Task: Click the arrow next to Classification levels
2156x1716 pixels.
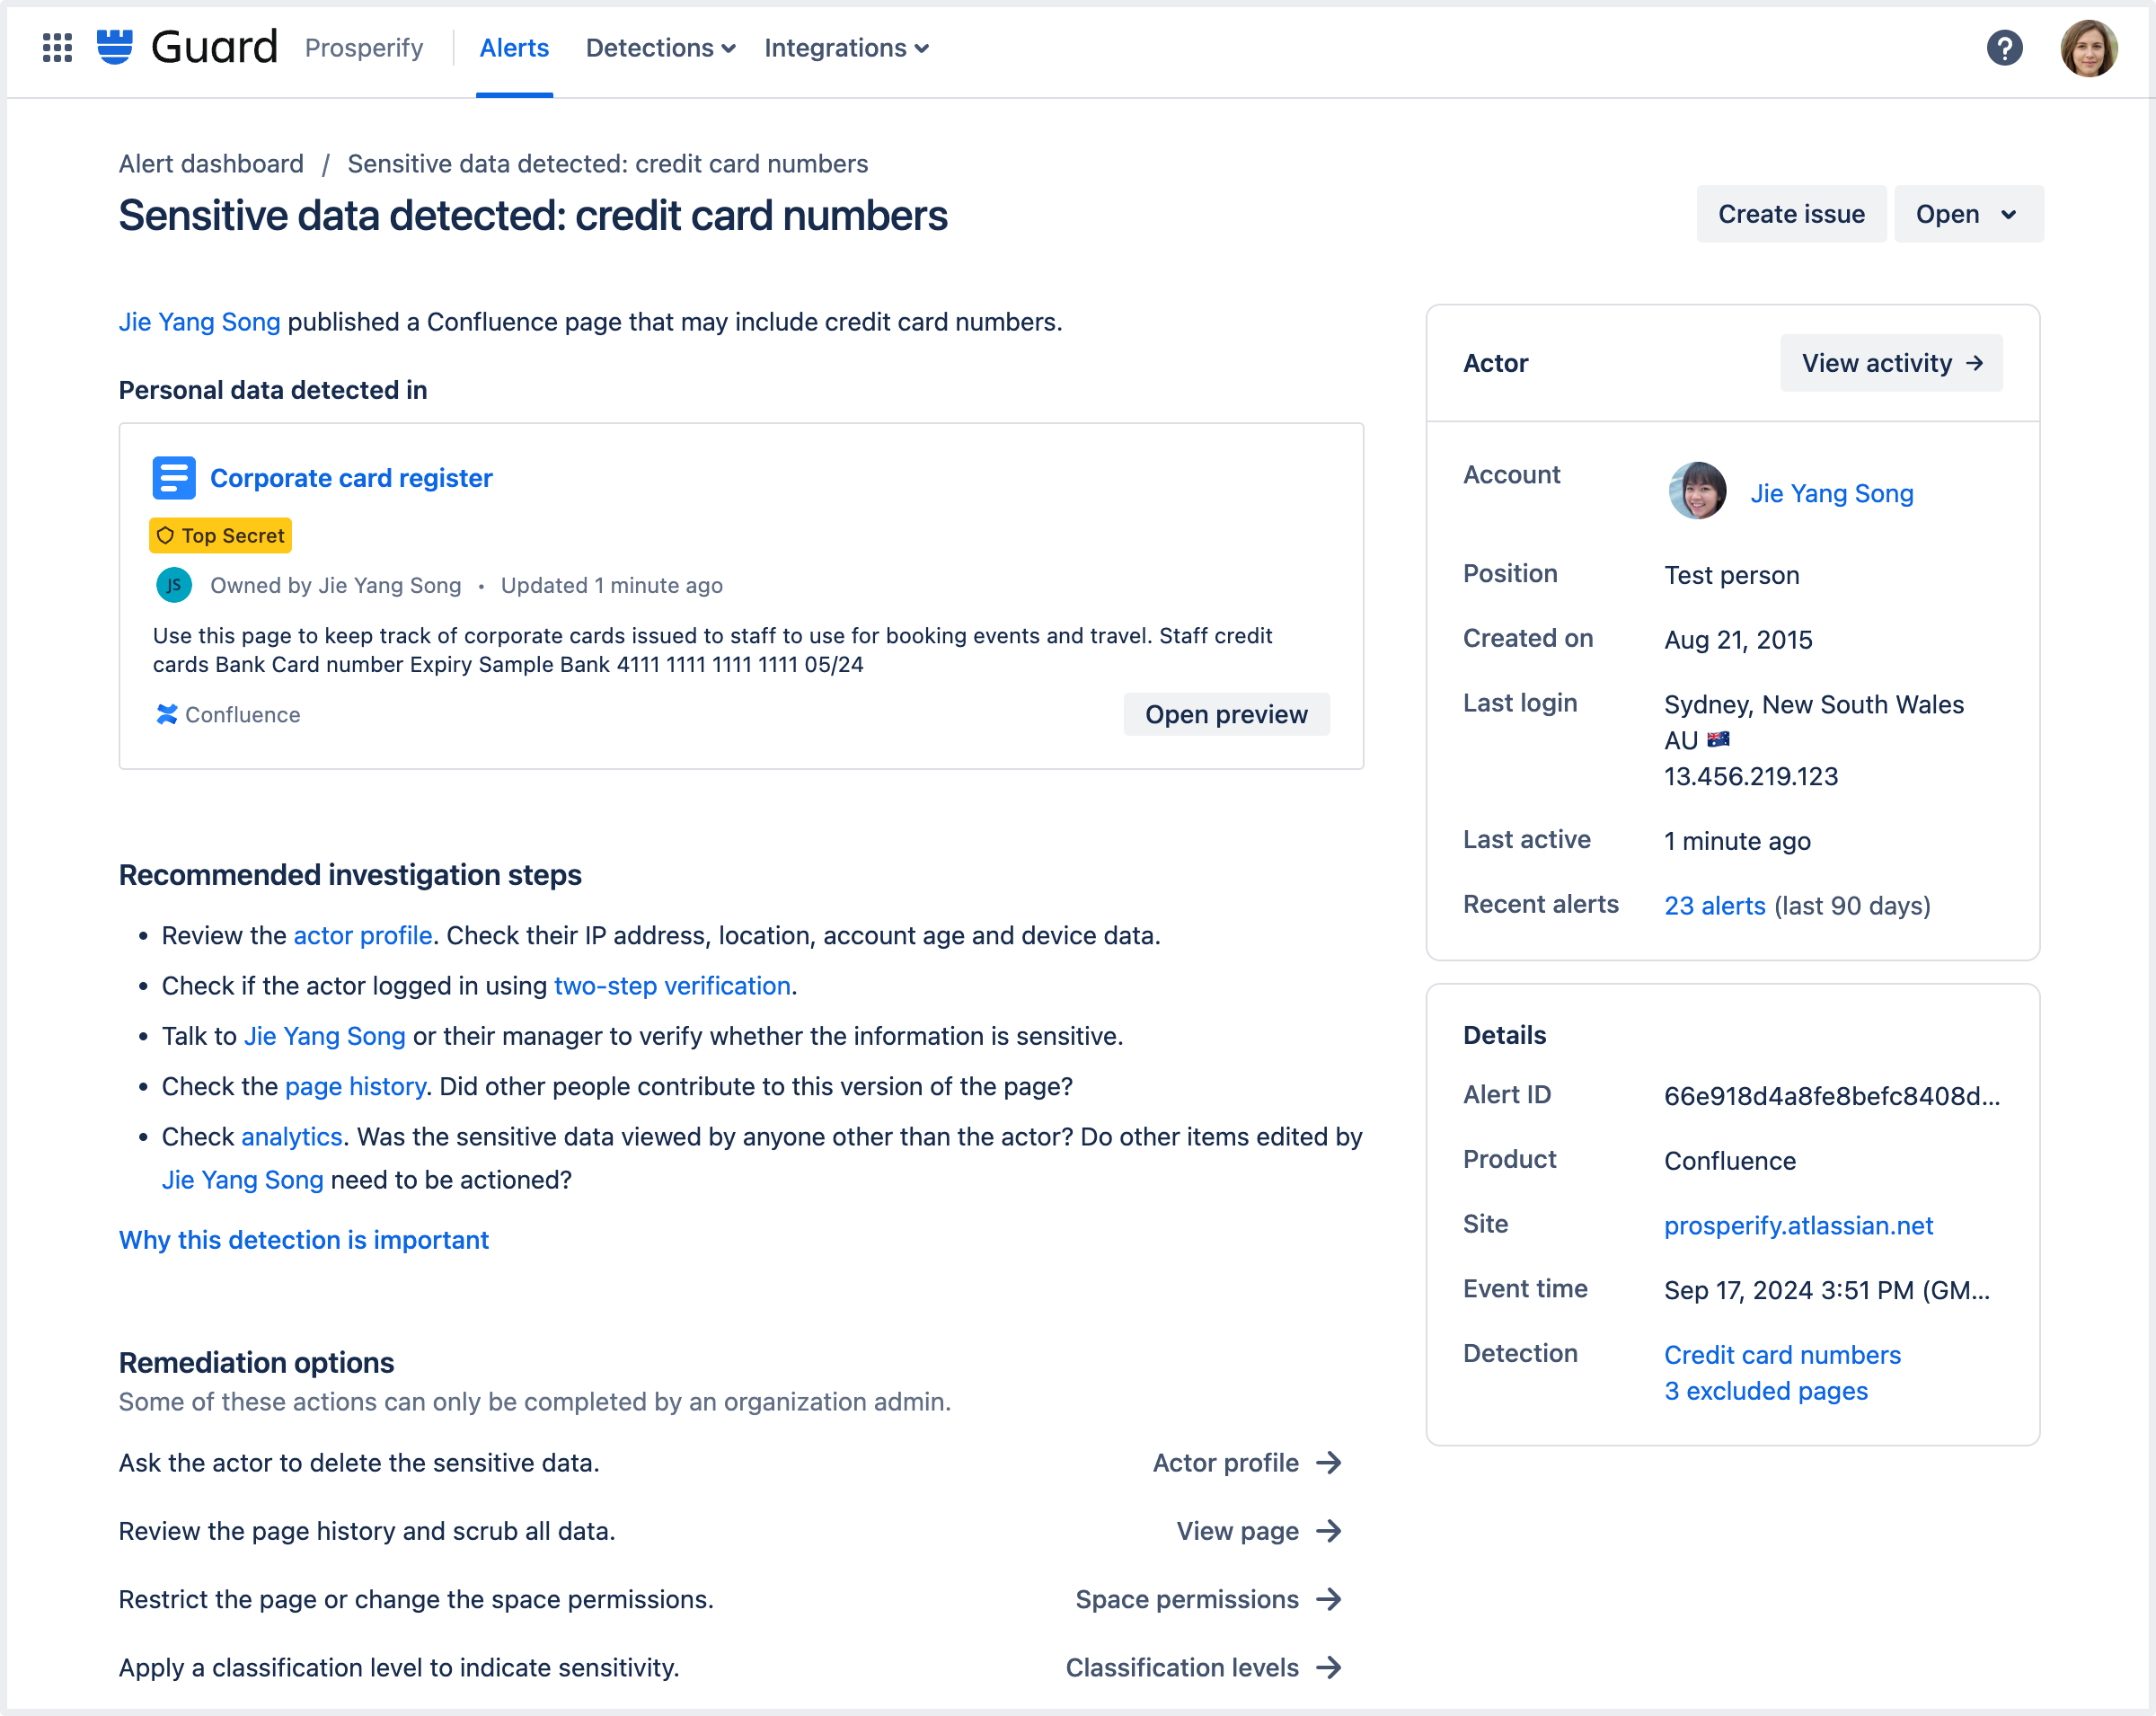Action: (x=1329, y=1667)
